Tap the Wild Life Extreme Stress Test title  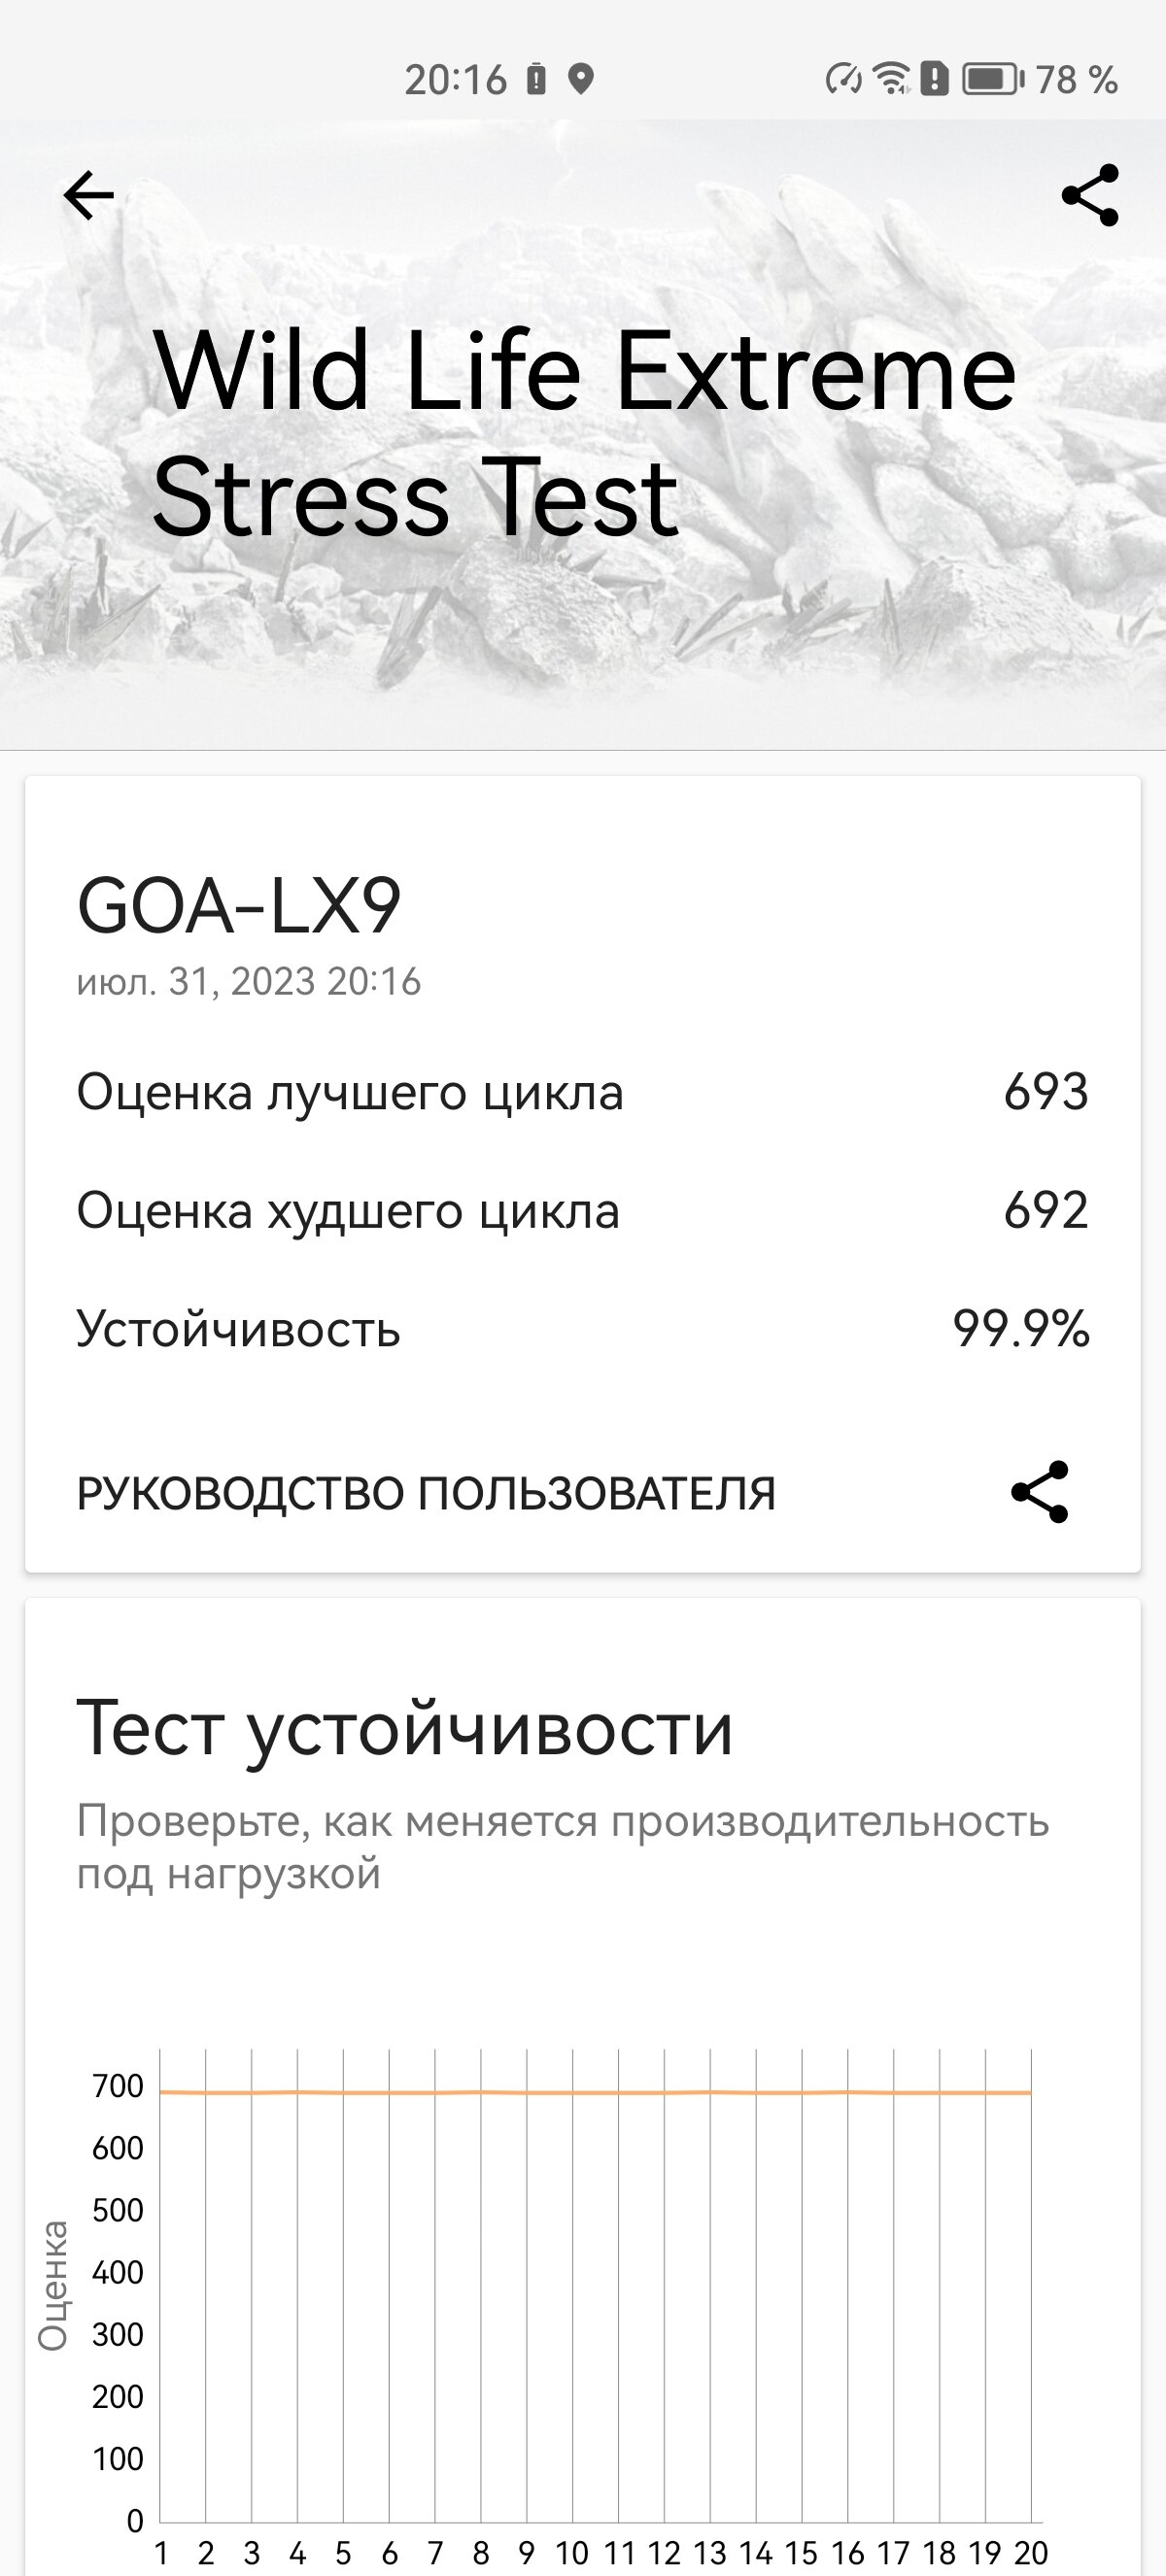tap(584, 434)
